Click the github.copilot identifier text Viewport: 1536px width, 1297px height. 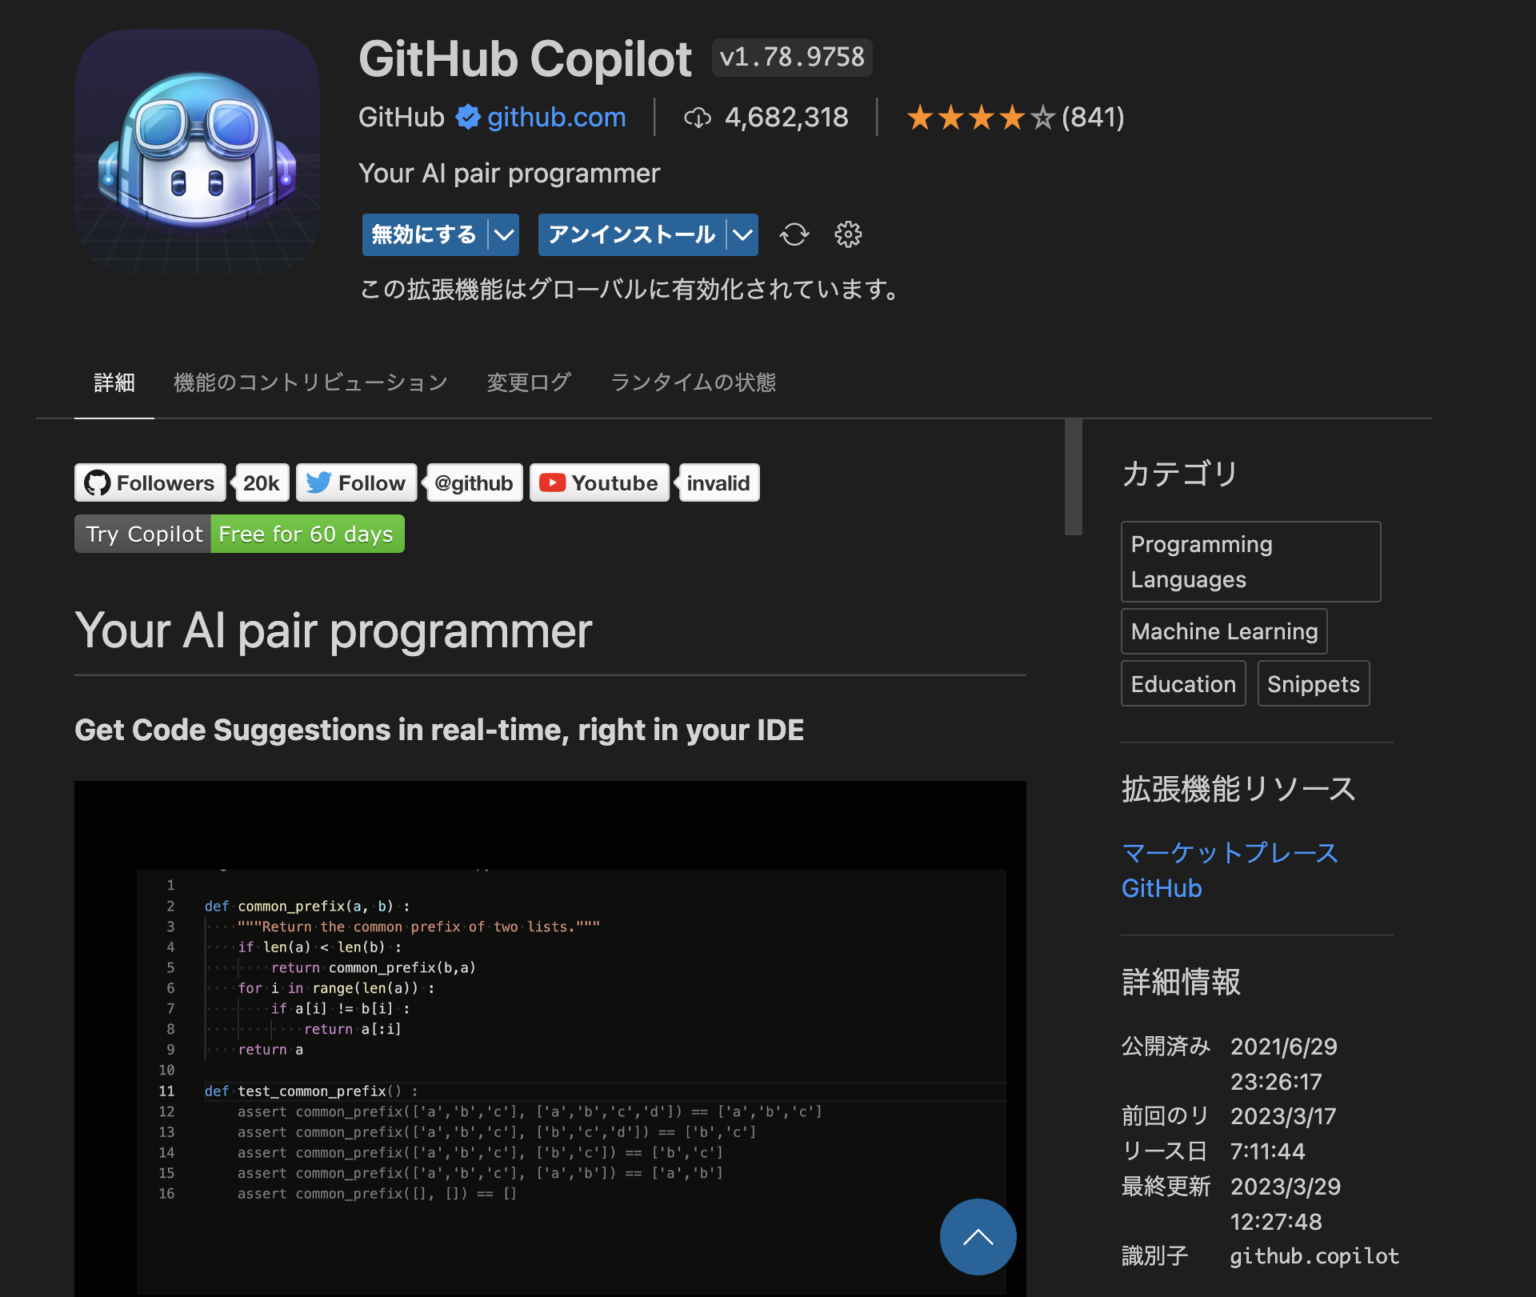1314,1256
